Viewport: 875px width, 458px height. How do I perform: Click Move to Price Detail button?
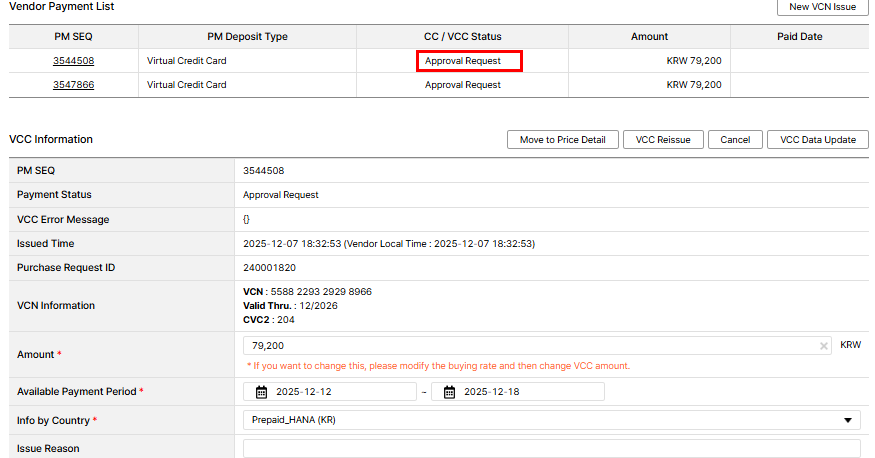click(563, 140)
